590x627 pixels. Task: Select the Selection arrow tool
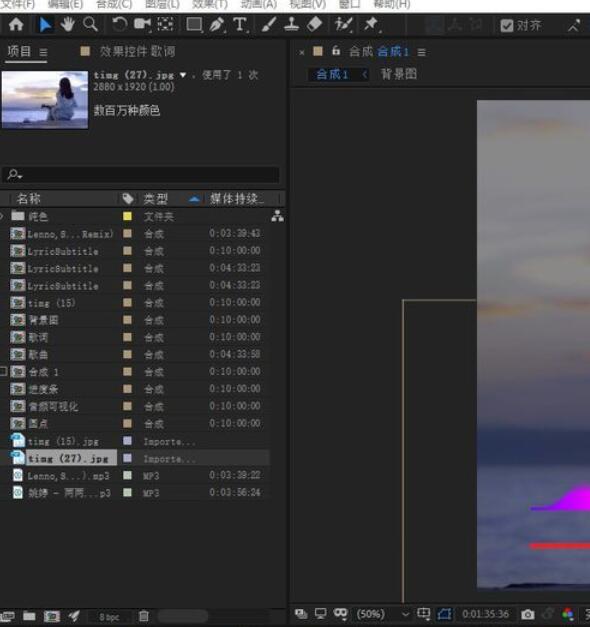pos(44,25)
